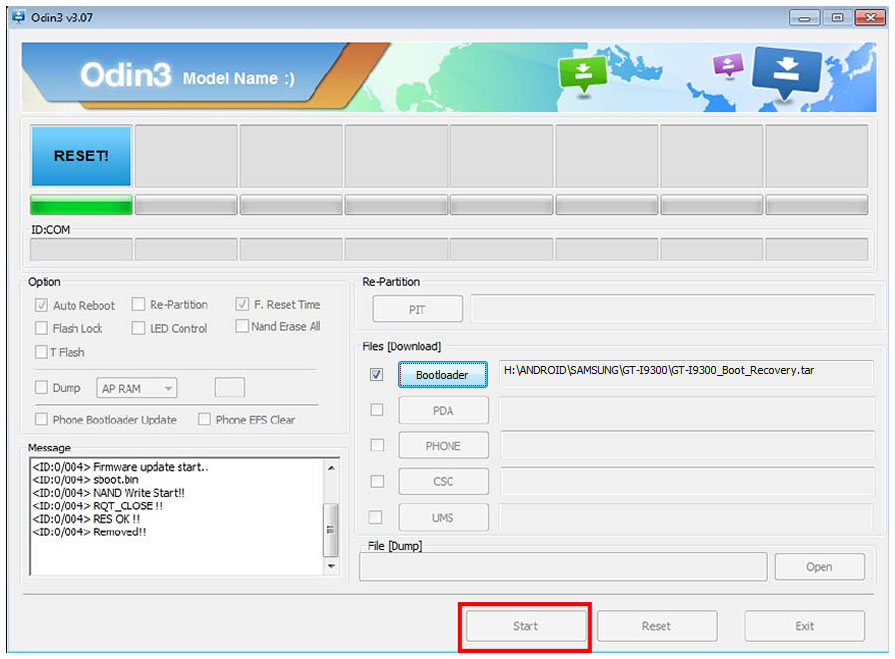Screen dimensions: 895x659
Task: Open the AP RAM dropdown
Action: pyautogui.click(x=136, y=388)
